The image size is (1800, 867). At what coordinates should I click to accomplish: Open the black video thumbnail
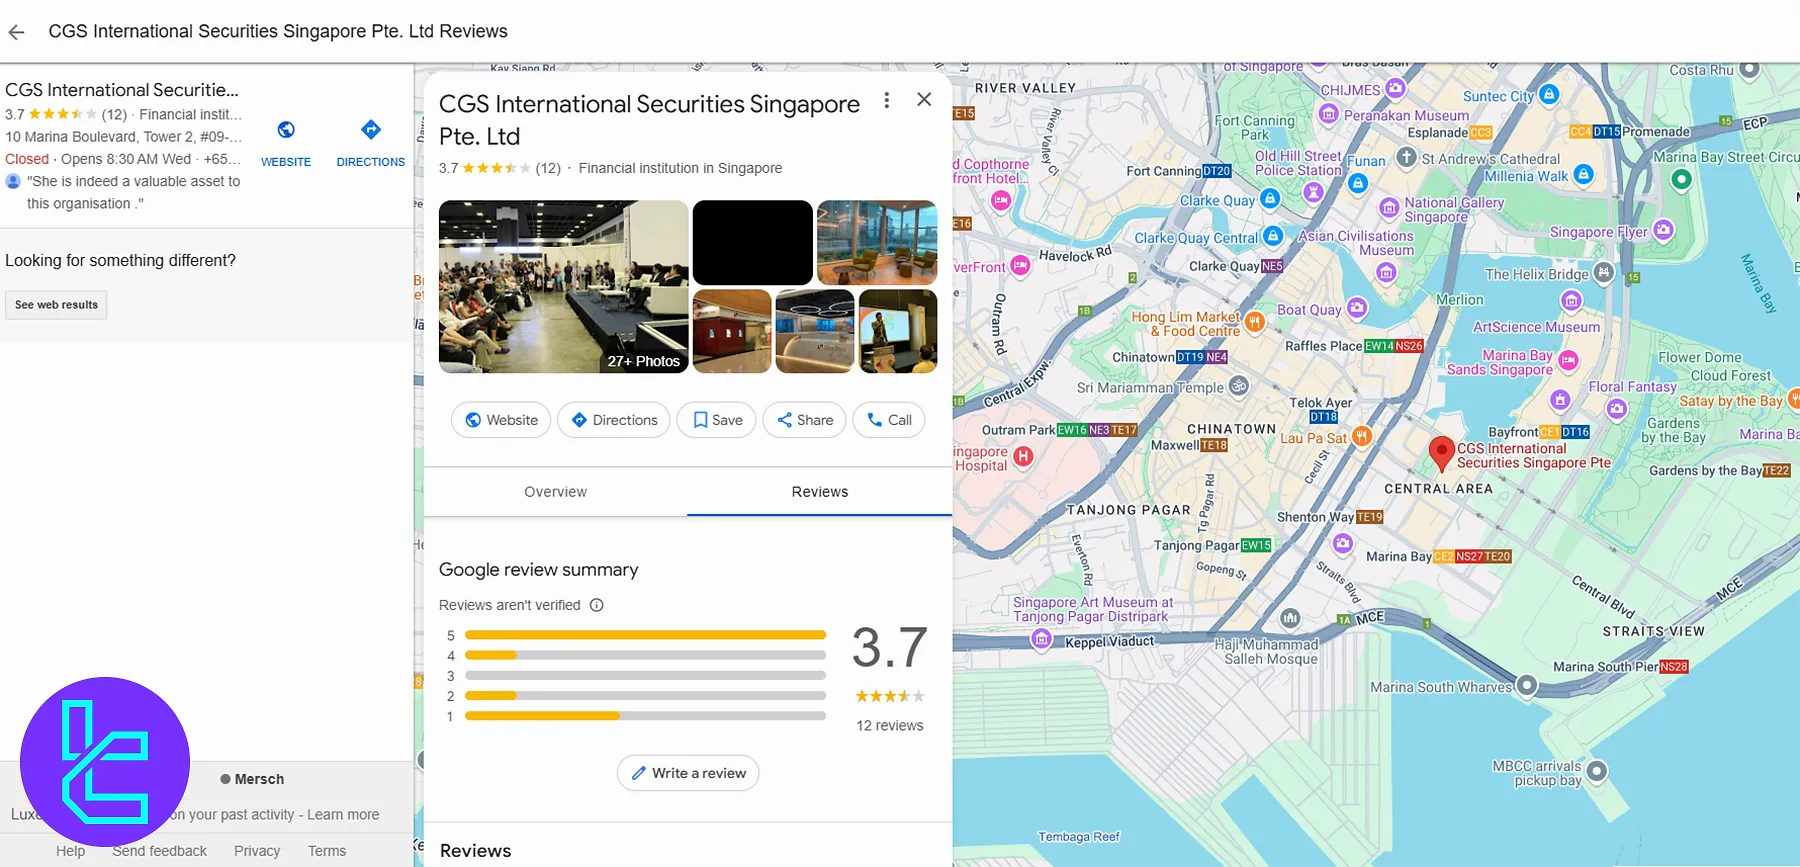(752, 243)
